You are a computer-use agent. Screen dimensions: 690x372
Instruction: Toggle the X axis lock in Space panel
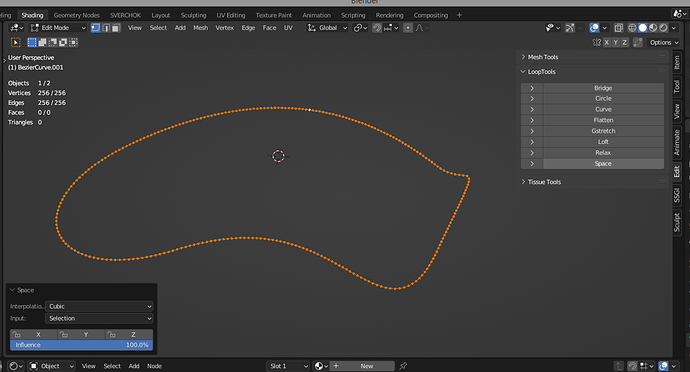click(33, 335)
